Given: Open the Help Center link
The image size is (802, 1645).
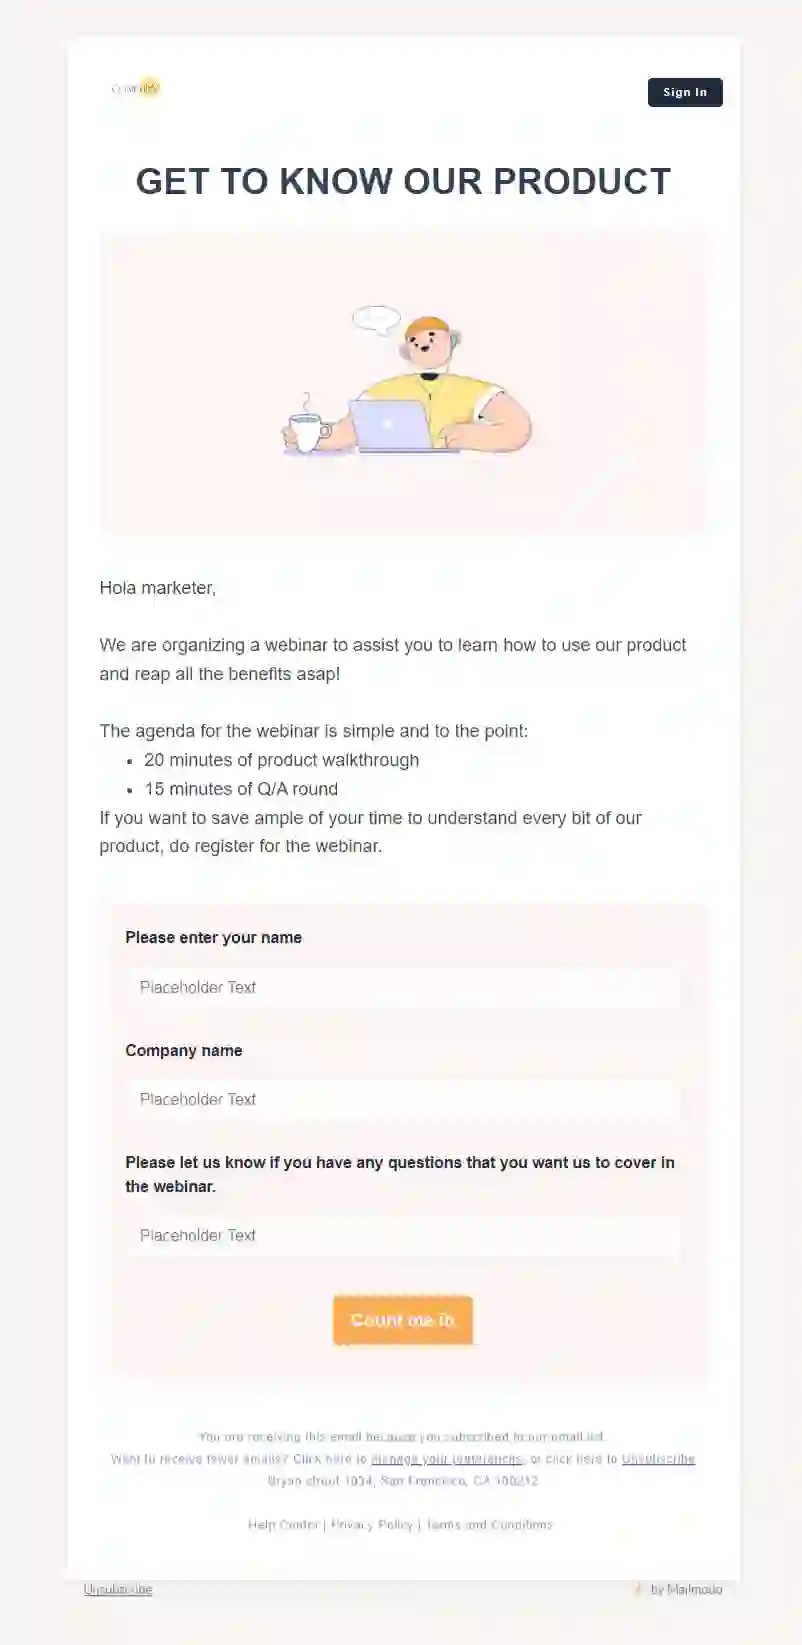Looking at the screenshot, I should point(283,1524).
